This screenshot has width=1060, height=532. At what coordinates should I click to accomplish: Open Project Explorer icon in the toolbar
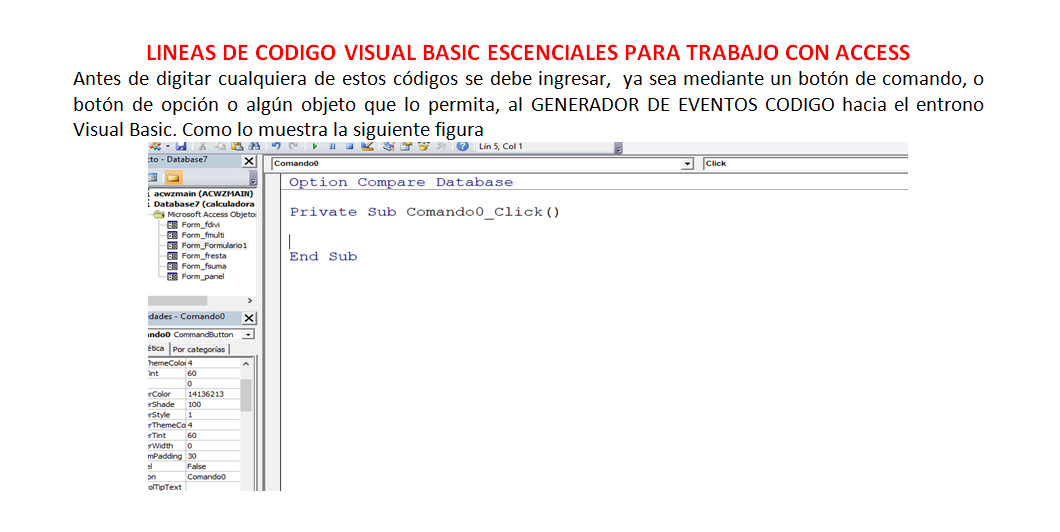coord(389,146)
